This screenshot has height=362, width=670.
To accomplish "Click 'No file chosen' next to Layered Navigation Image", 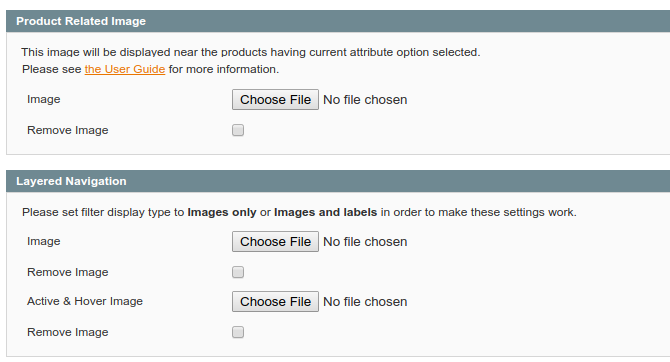I will click(x=365, y=241).
